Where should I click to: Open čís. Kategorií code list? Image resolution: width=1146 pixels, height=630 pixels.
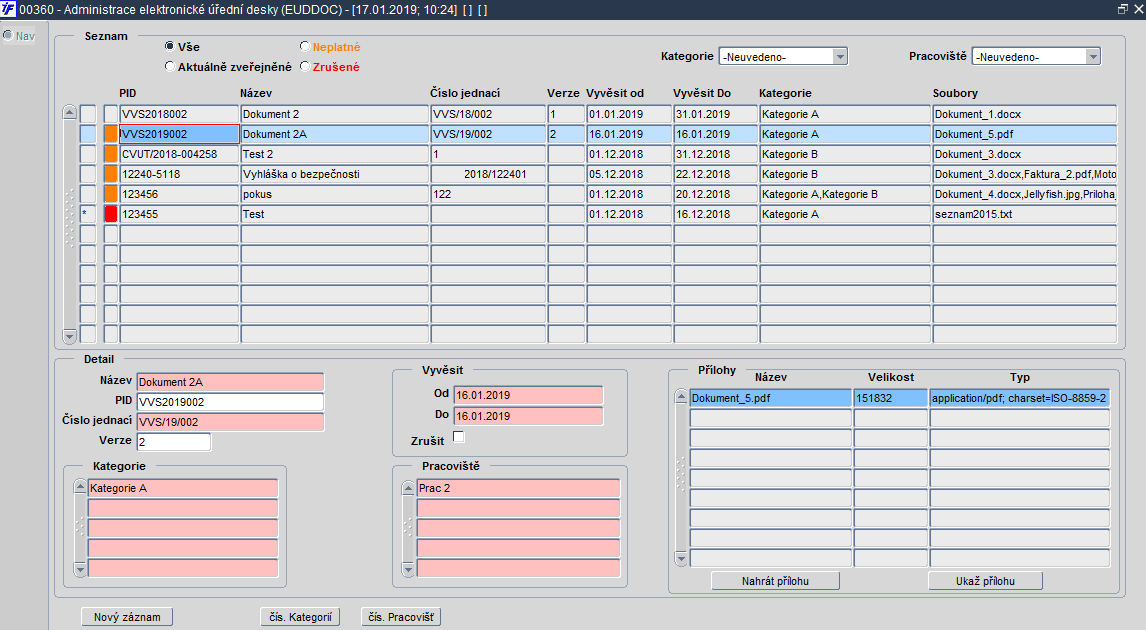300,617
